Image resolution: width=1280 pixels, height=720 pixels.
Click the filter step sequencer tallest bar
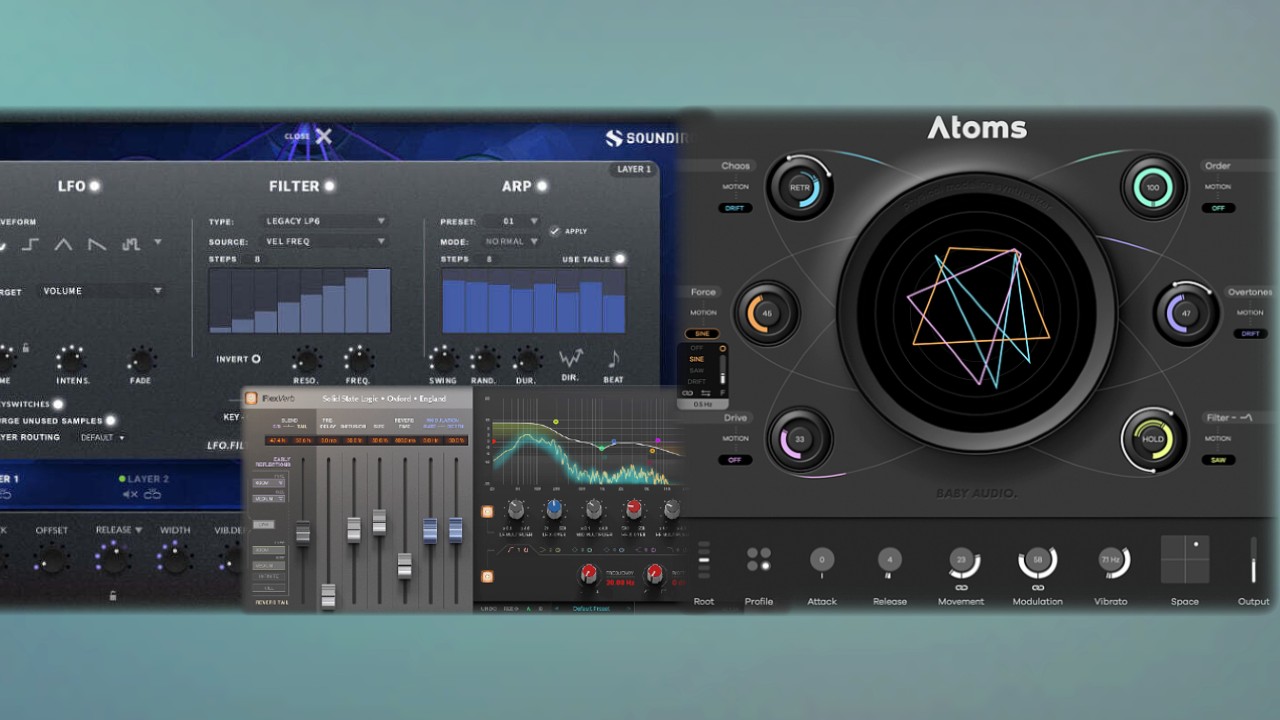pos(379,300)
